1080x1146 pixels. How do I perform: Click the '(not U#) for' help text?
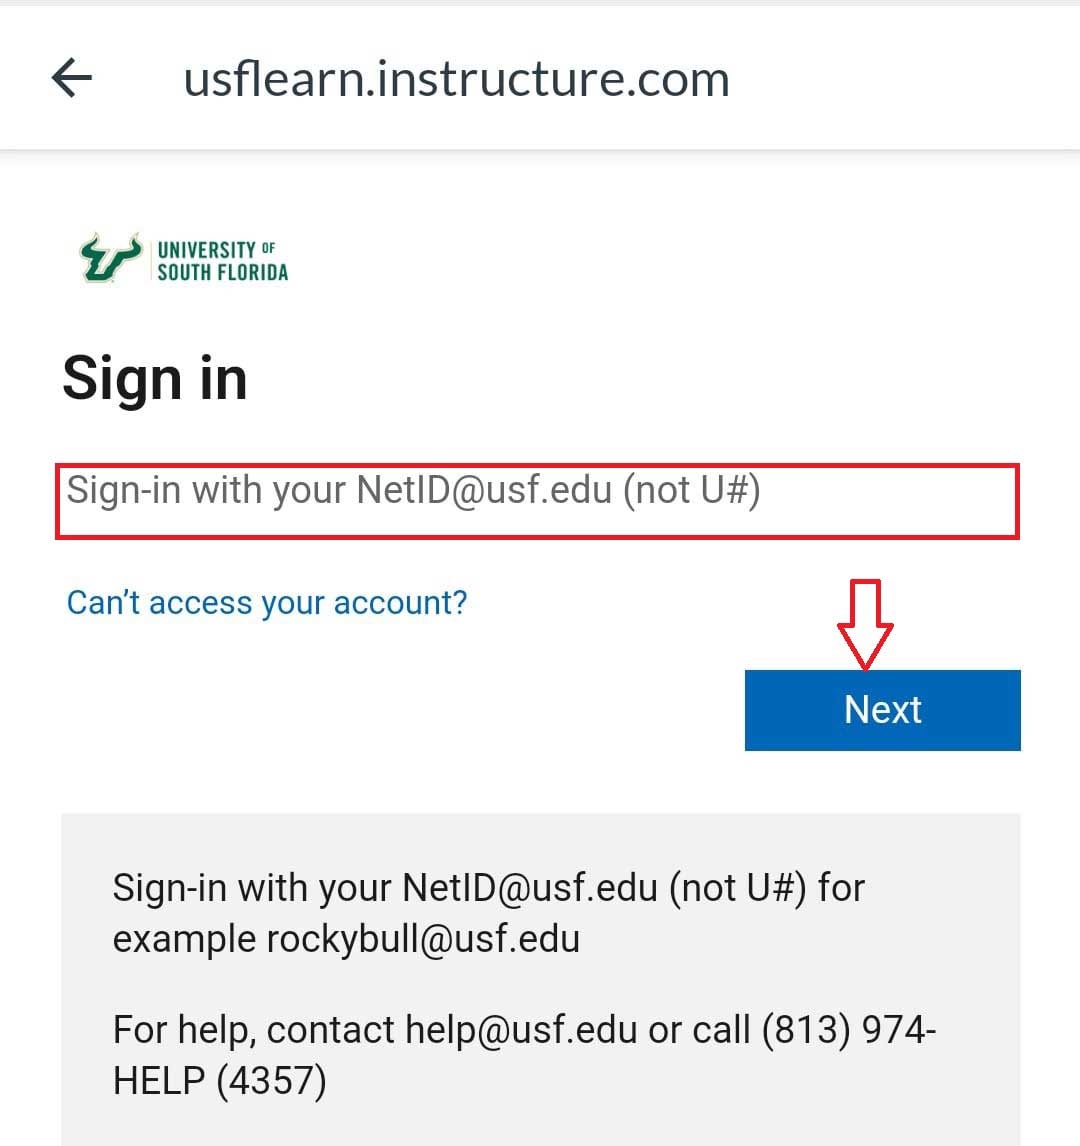[x=766, y=888]
